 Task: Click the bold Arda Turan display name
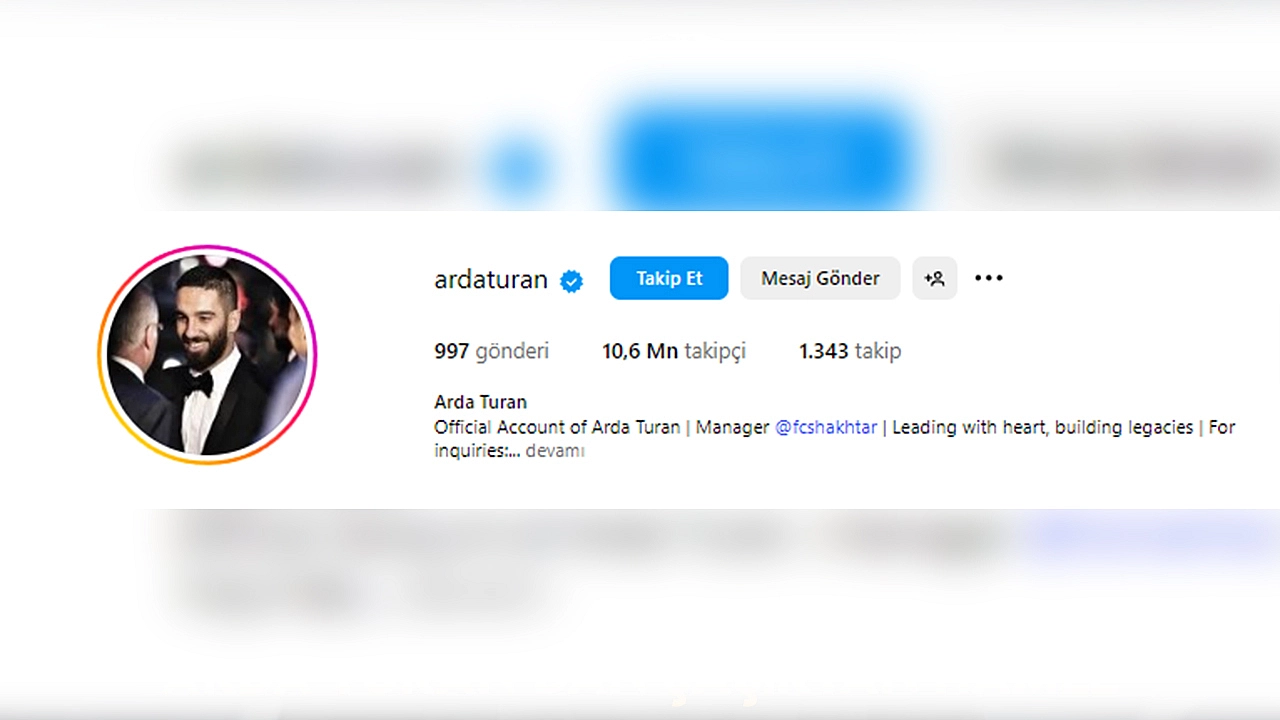tap(480, 402)
